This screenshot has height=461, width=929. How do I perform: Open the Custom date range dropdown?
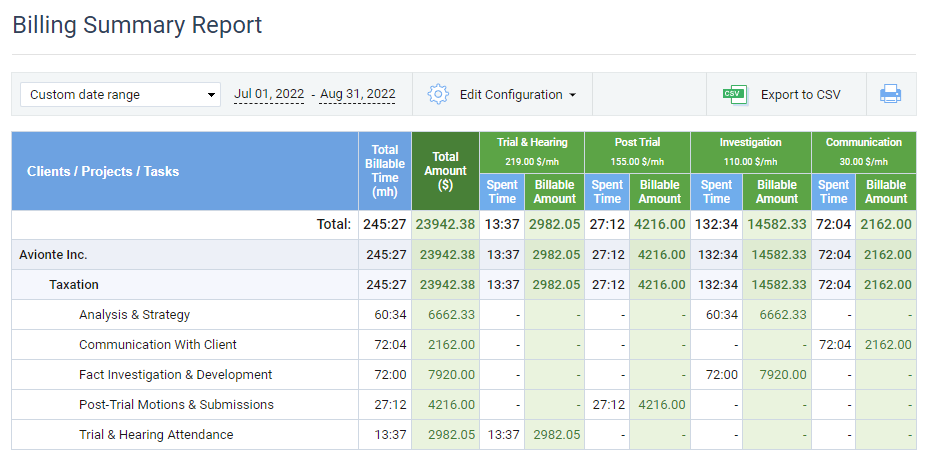click(x=120, y=95)
